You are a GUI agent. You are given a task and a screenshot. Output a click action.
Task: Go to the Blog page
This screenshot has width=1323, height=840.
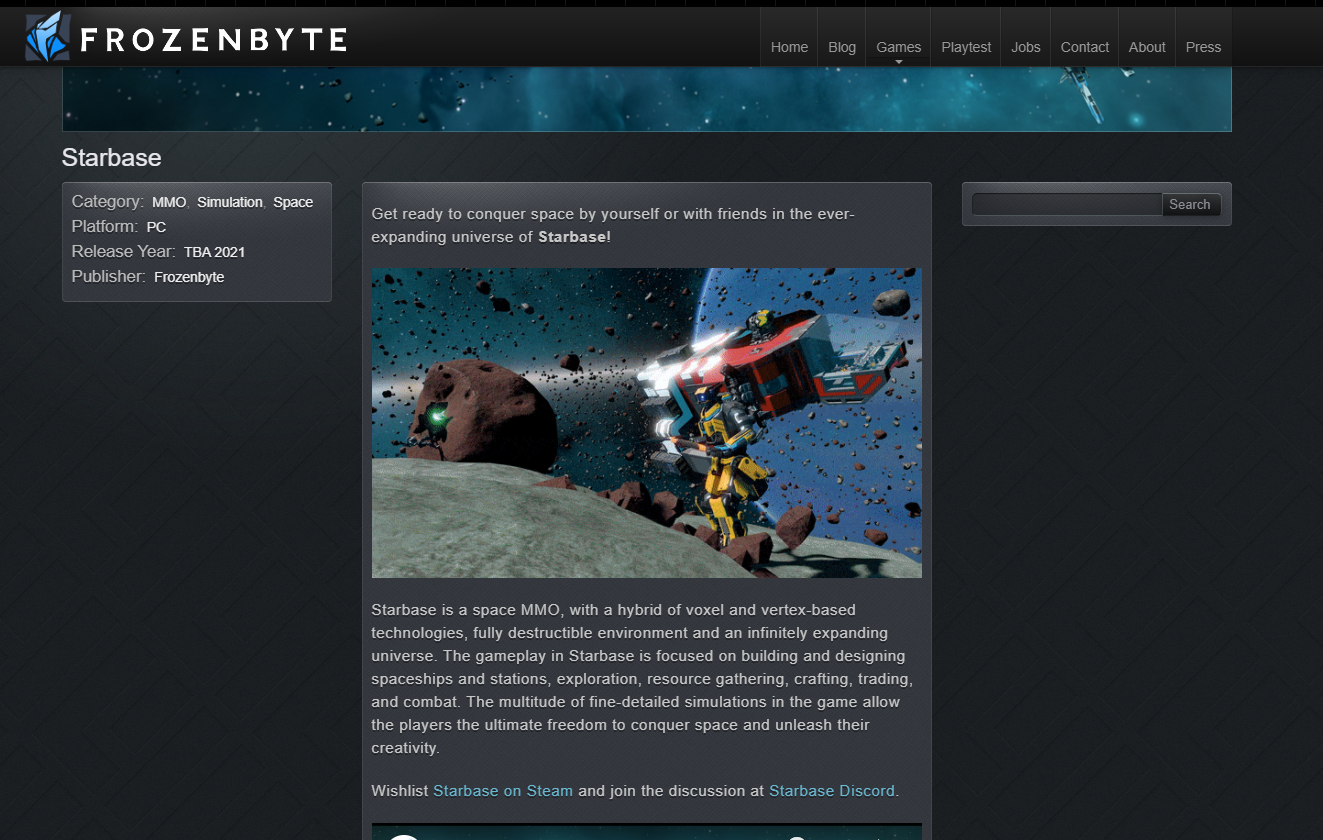(x=842, y=47)
